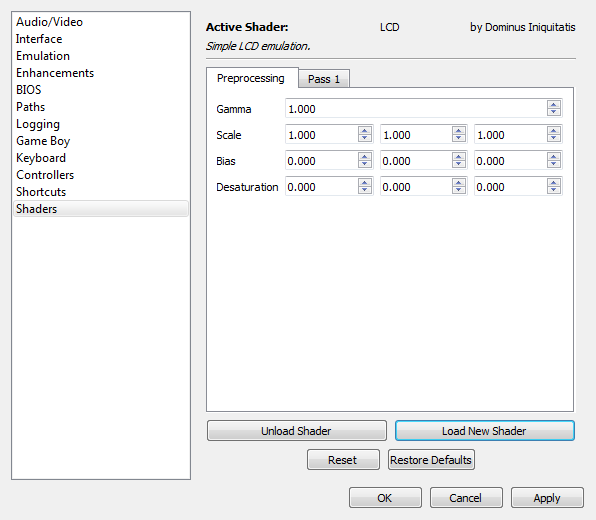Click the Desaturation row label
The image size is (596, 520).
coord(247,187)
